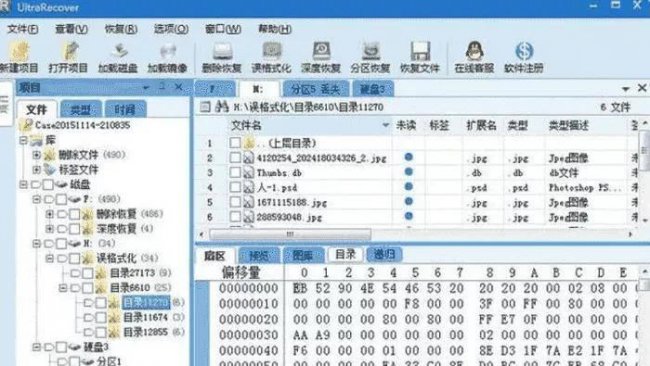650x366 pixels.
Task: Open the 查看(V) menu
Action: (72, 29)
